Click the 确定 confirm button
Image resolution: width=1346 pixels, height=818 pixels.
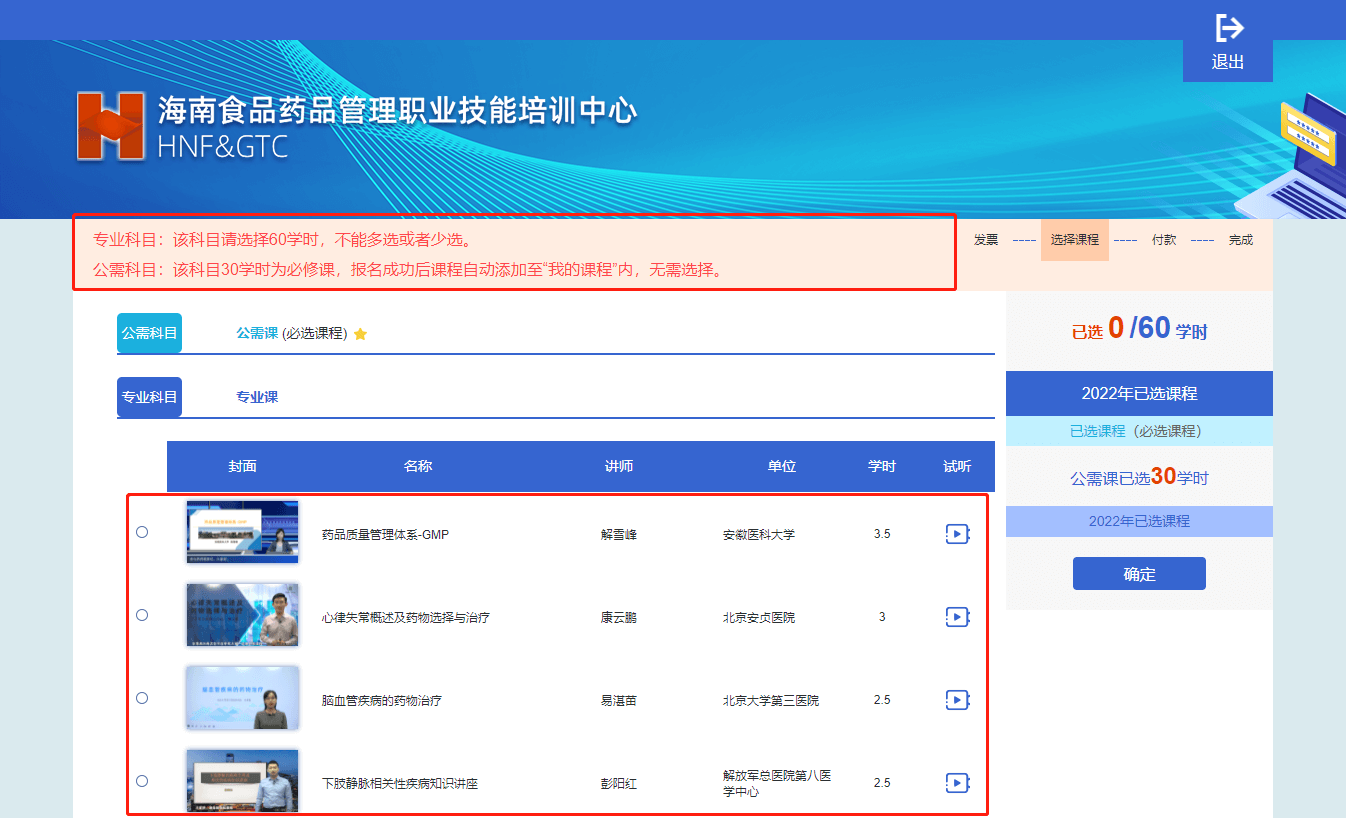click(x=1139, y=574)
